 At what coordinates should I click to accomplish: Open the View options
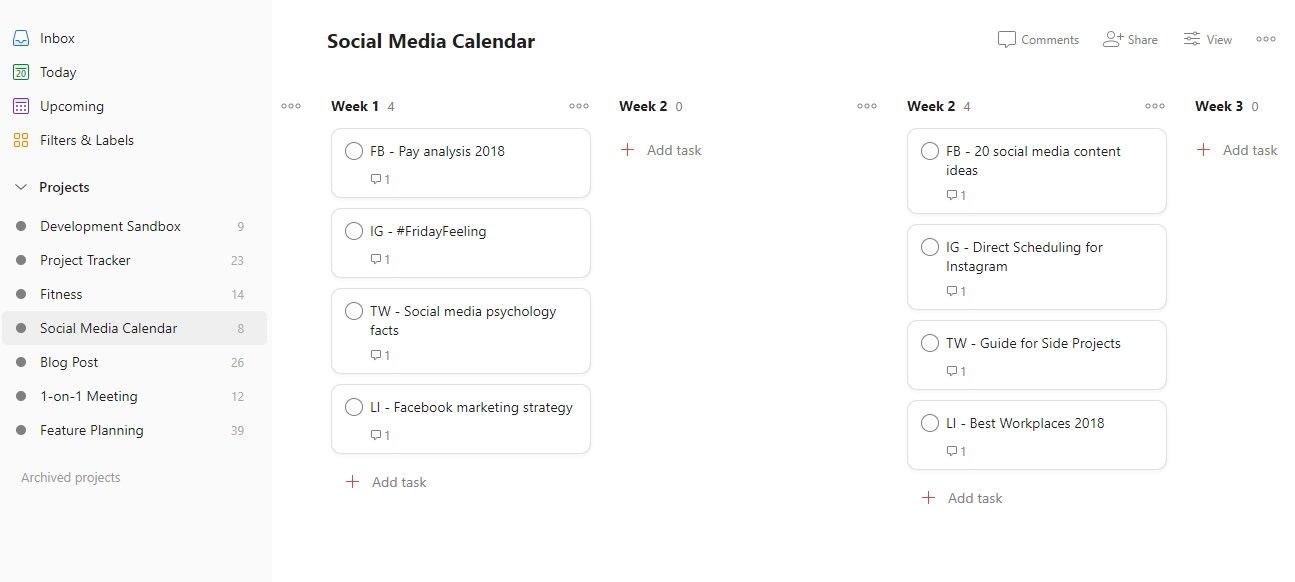(x=1207, y=39)
